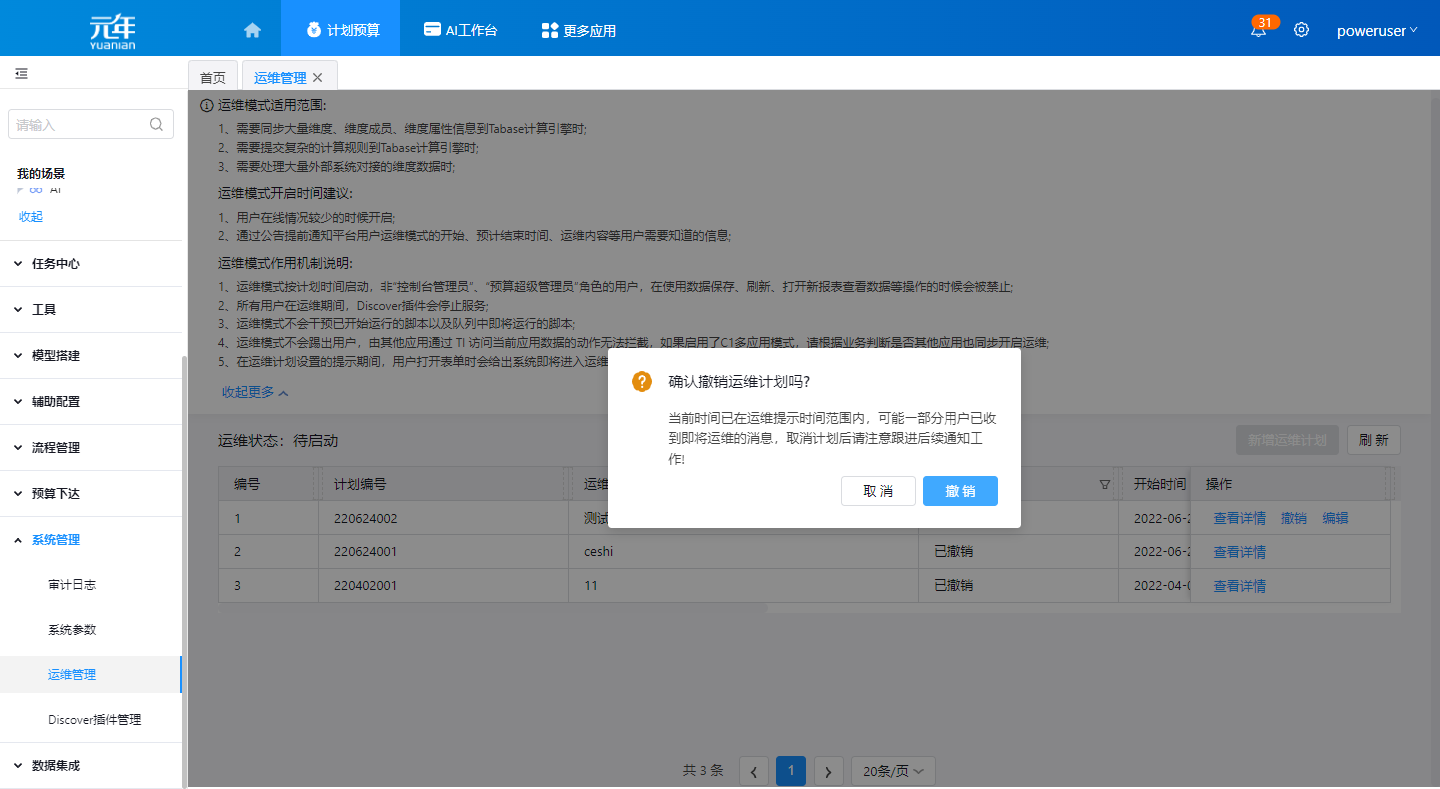Switch to the 首页 tab
This screenshot has height=789, width=1440.
pos(213,78)
